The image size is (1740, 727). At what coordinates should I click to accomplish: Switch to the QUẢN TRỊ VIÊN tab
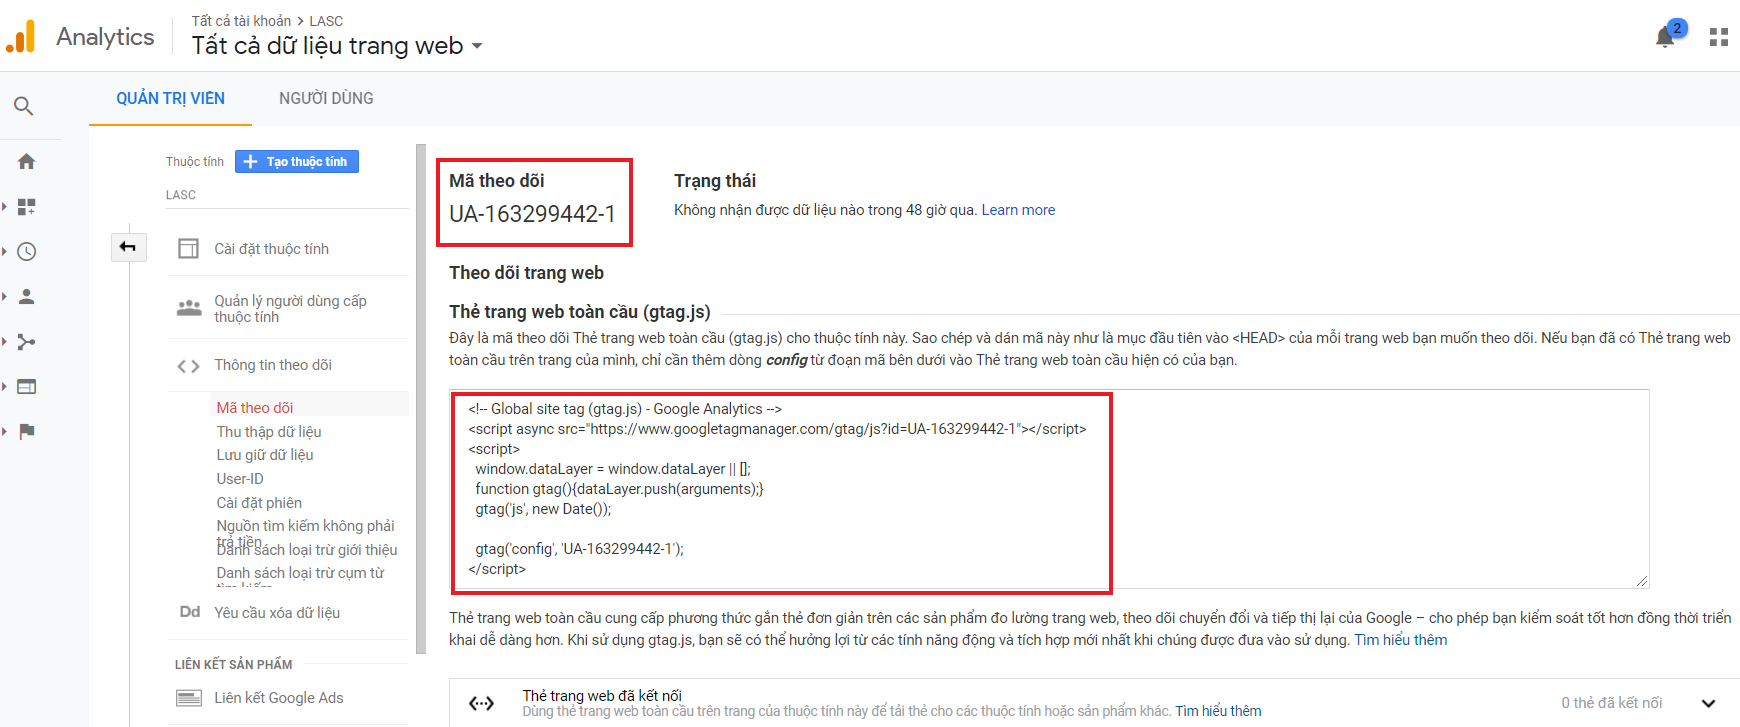[x=170, y=98]
